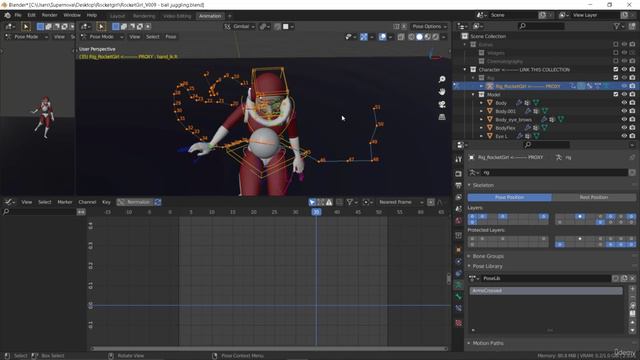This screenshot has width=640, height=360.
Task: Open the Channel menu in the graph editor
Action: 87,202
